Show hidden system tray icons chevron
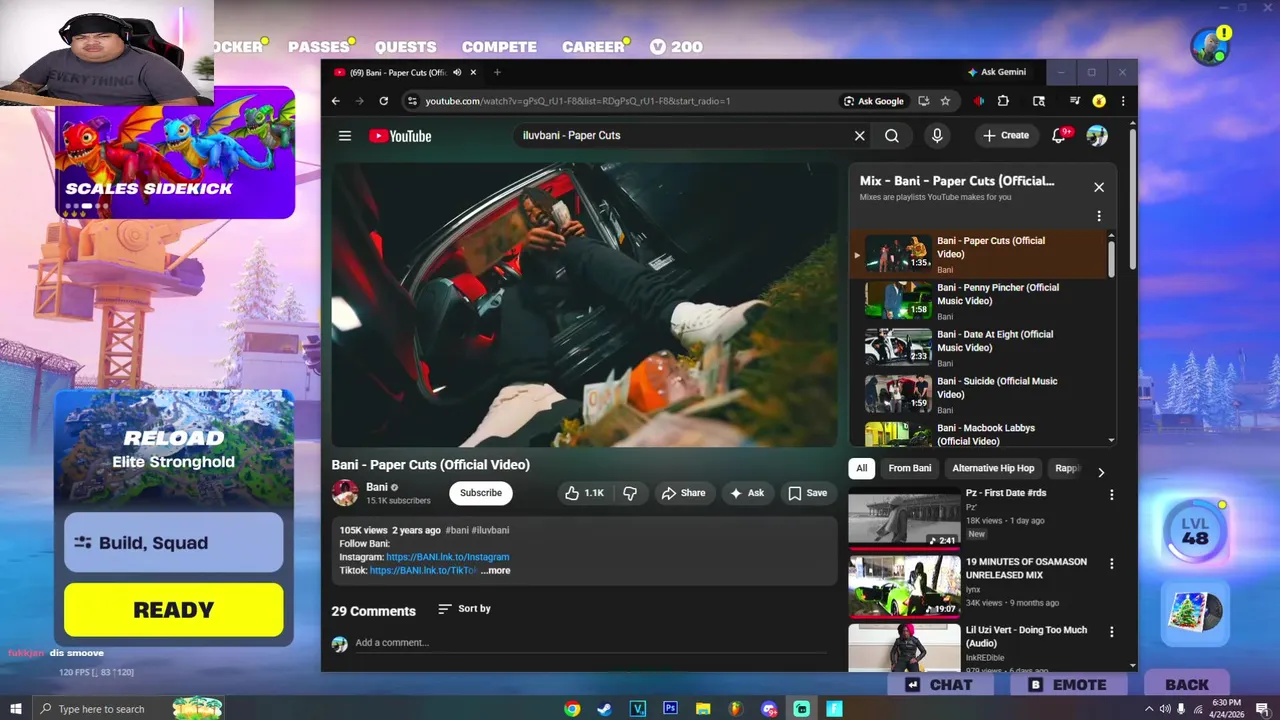Screen dimensions: 1280x720 (1148, 709)
